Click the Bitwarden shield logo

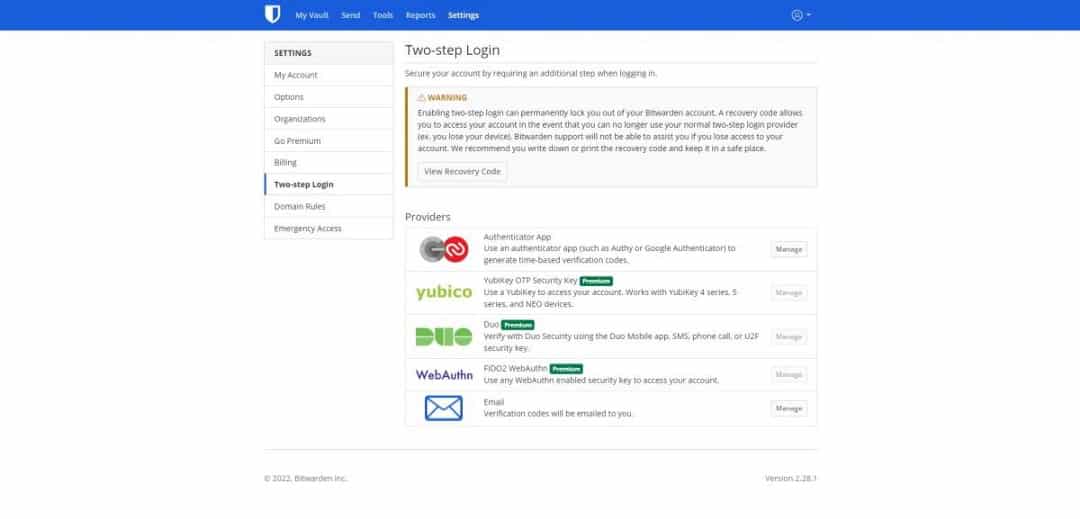point(272,15)
